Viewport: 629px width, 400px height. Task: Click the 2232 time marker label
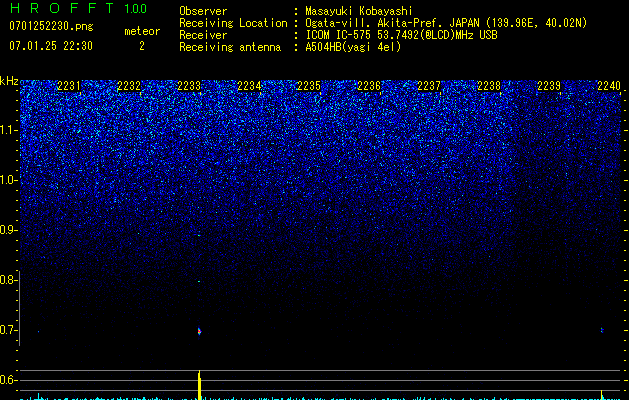tap(129, 86)
